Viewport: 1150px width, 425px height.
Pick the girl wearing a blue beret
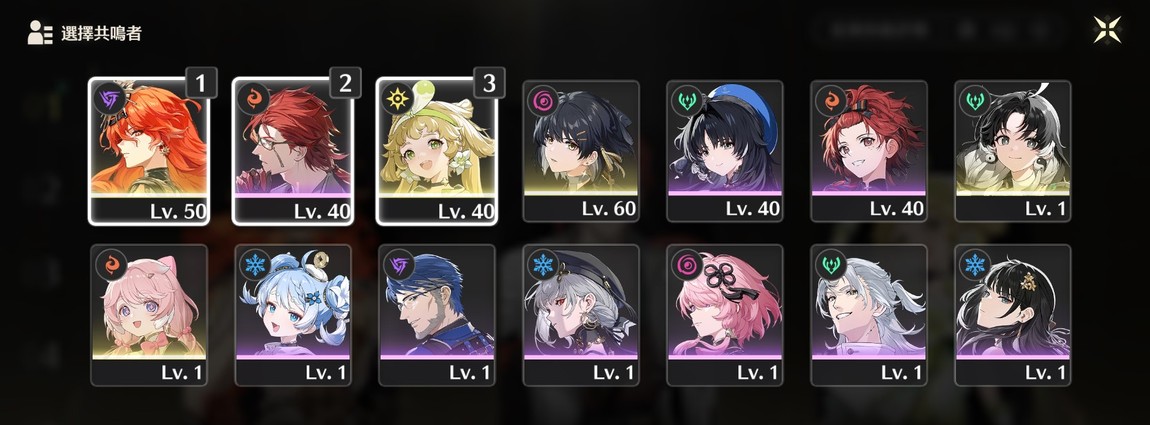pos(725,151)
